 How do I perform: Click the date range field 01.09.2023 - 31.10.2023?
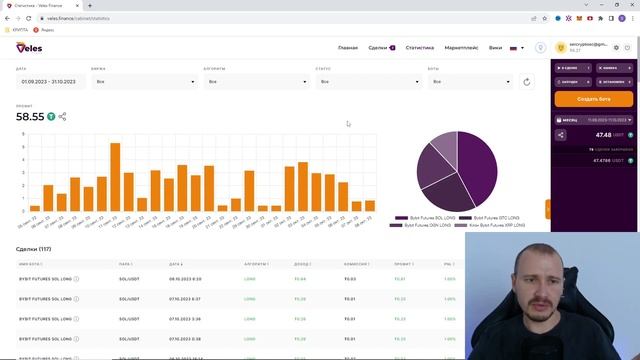pyautogui.click(x=51, y=82)
